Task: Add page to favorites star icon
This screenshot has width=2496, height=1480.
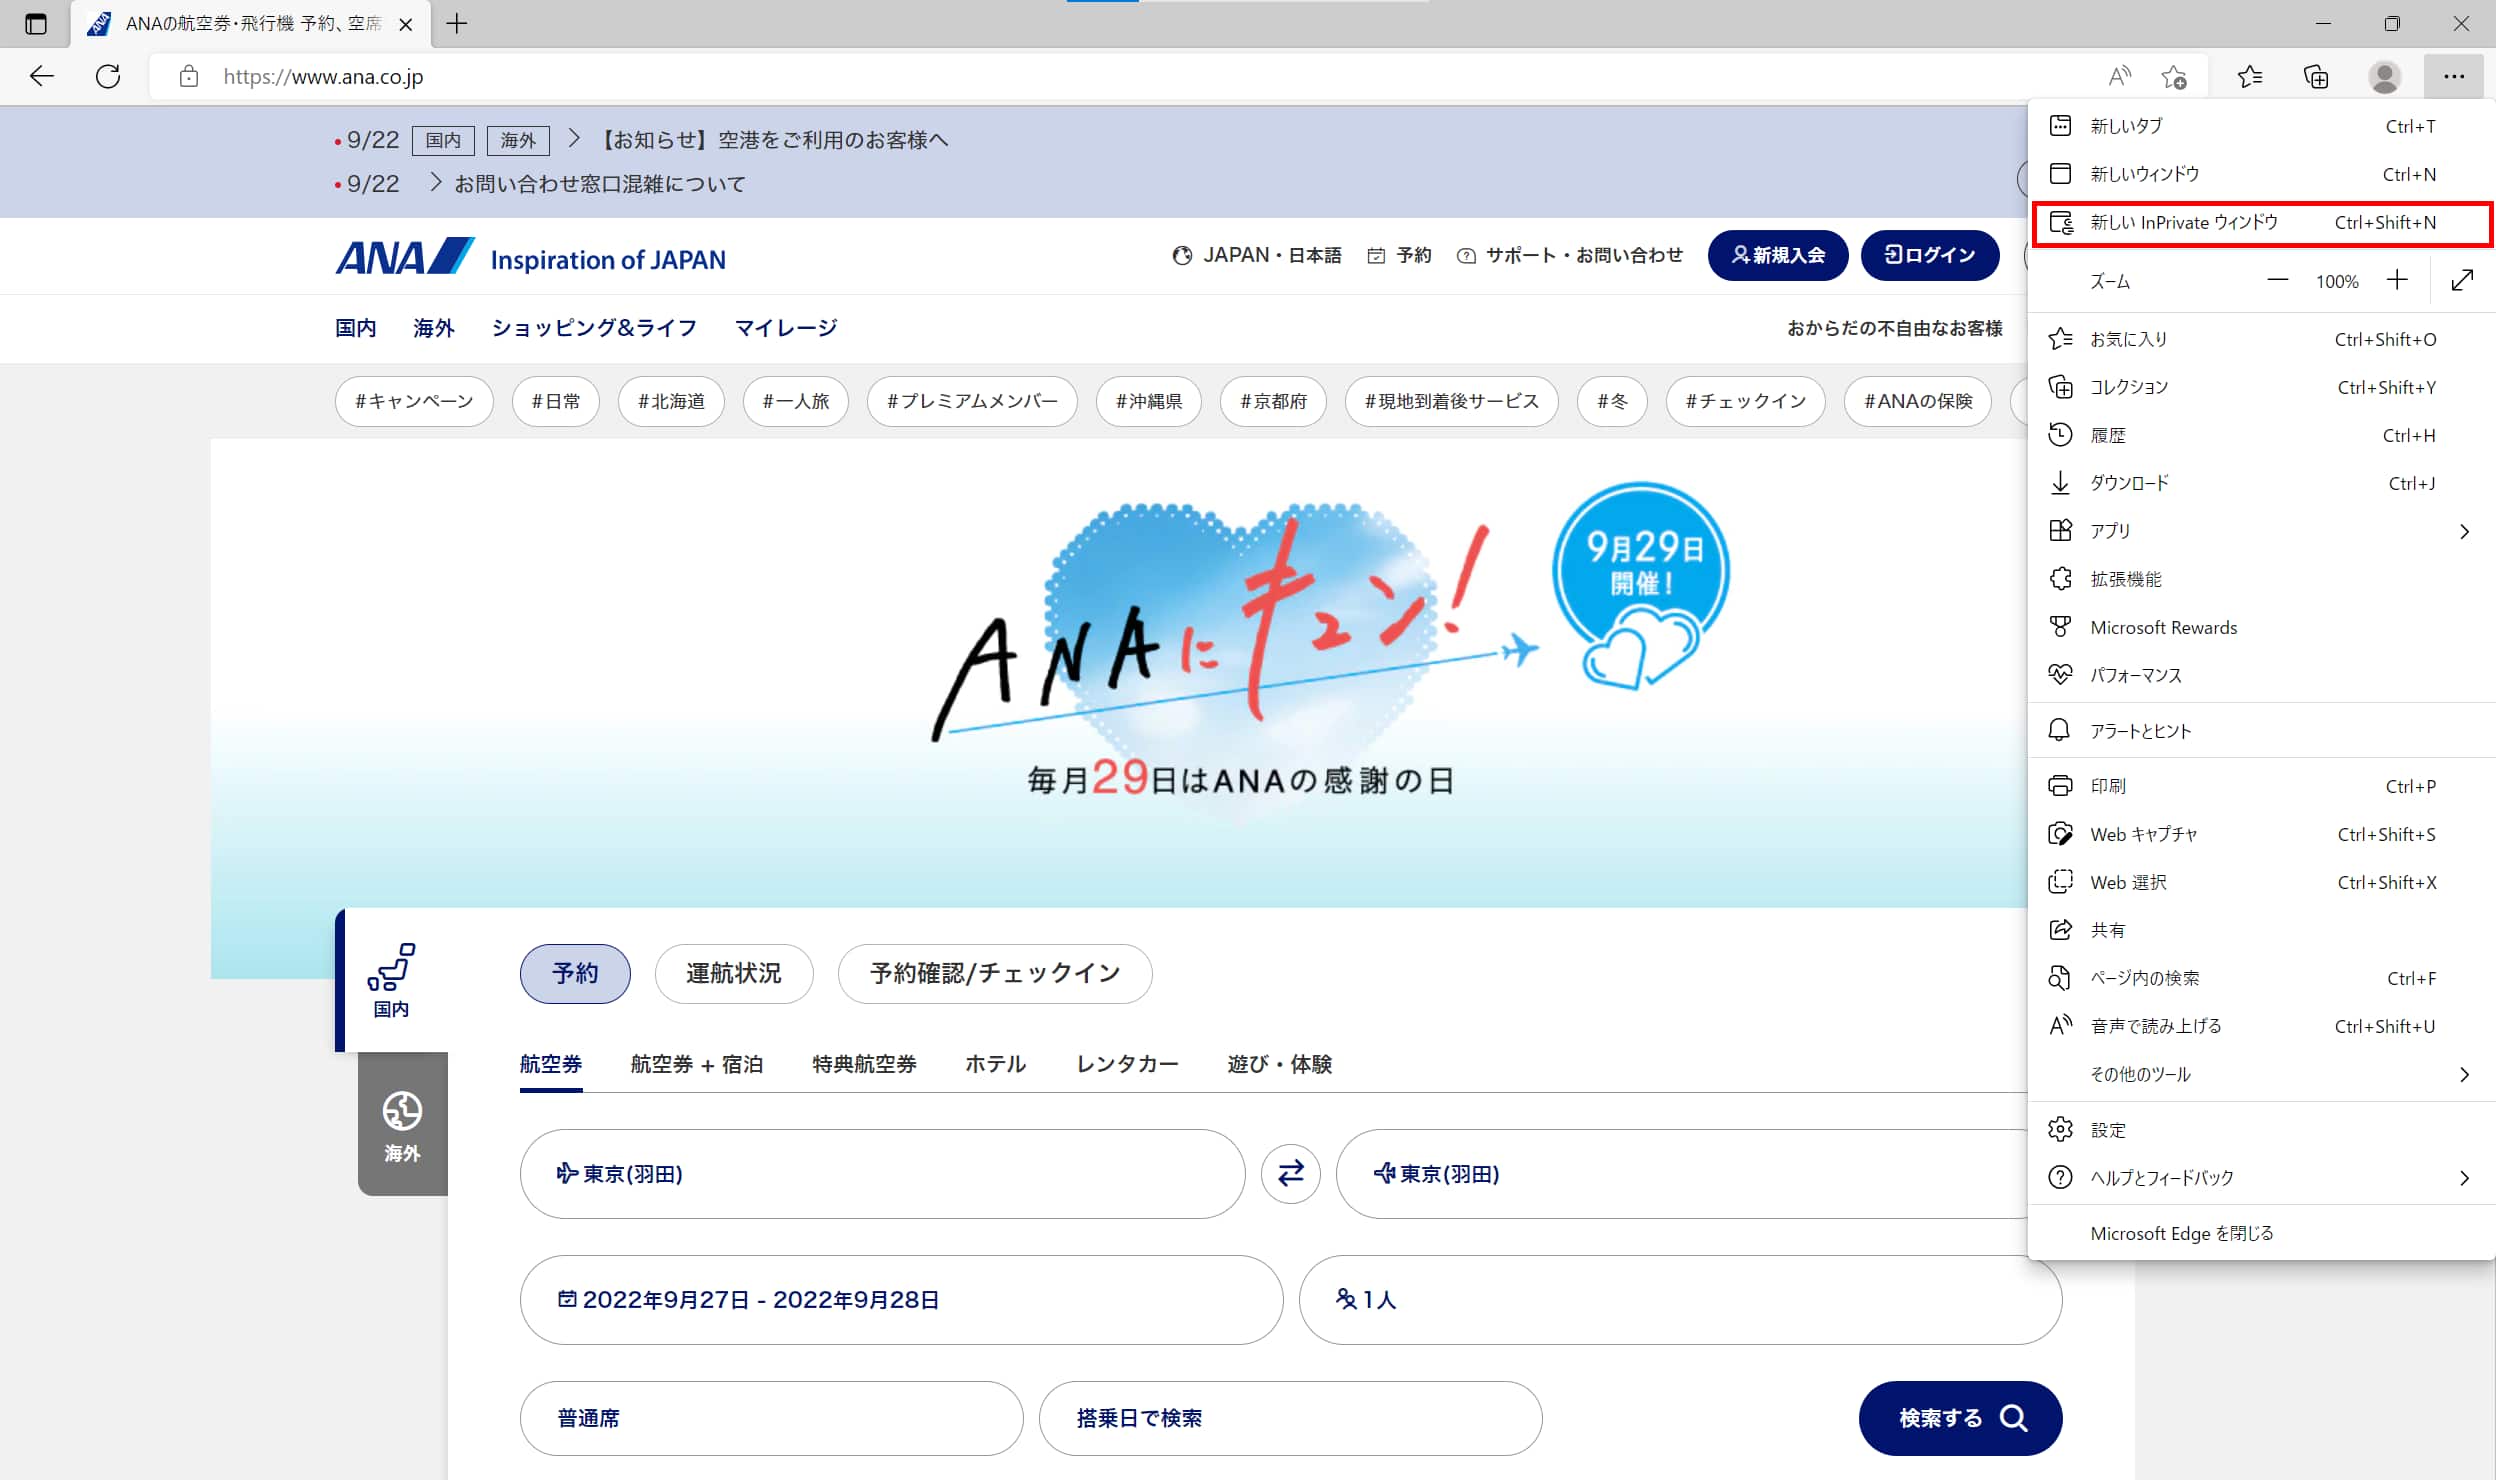Action: [2173, 76]
